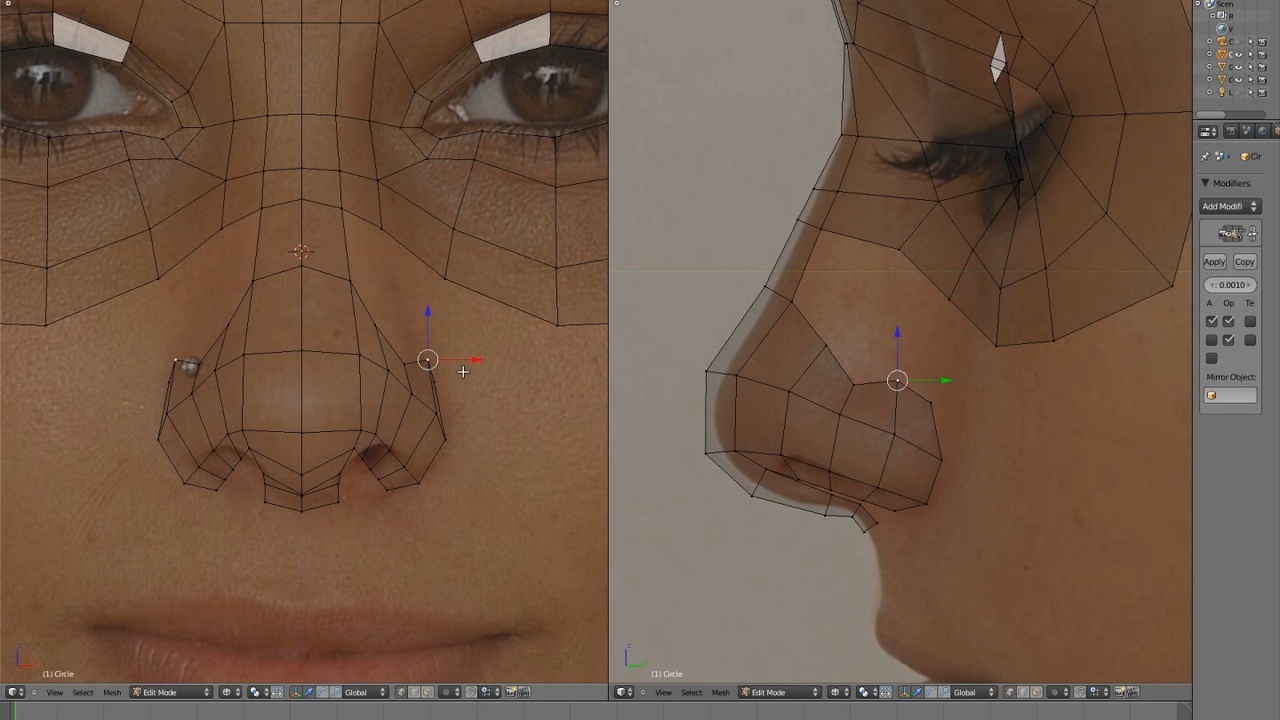Activate the translate arrow manipulator icon
This screenshot has height=720, width=1280.
pyautogui.click(x=309, y=692)
